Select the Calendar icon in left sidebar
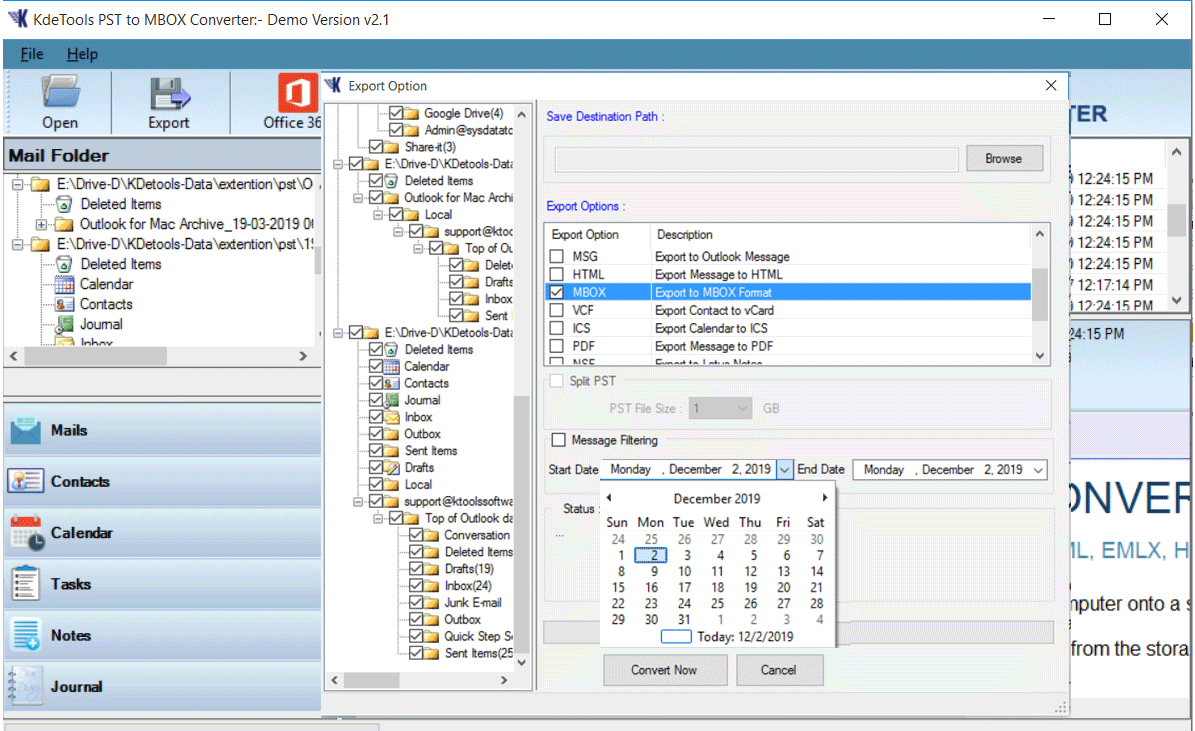 25,532
